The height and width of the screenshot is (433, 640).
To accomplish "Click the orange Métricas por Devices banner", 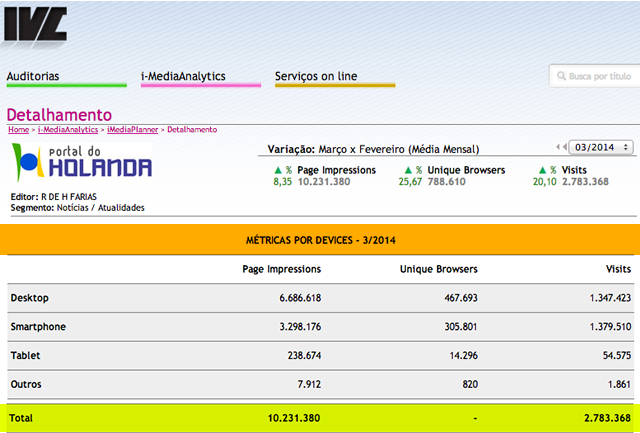I will point(320,241).
